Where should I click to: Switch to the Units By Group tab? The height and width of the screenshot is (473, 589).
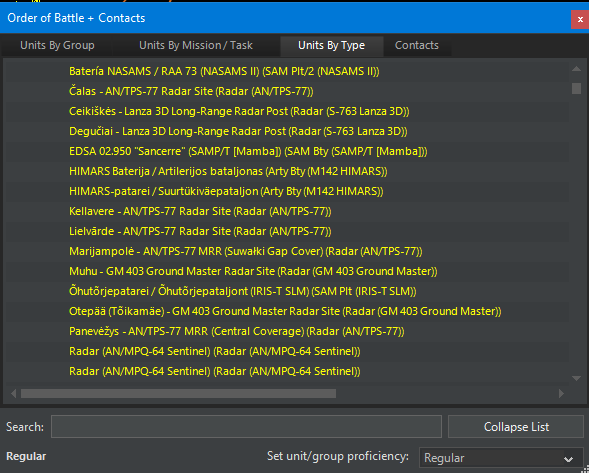[57, 45]
